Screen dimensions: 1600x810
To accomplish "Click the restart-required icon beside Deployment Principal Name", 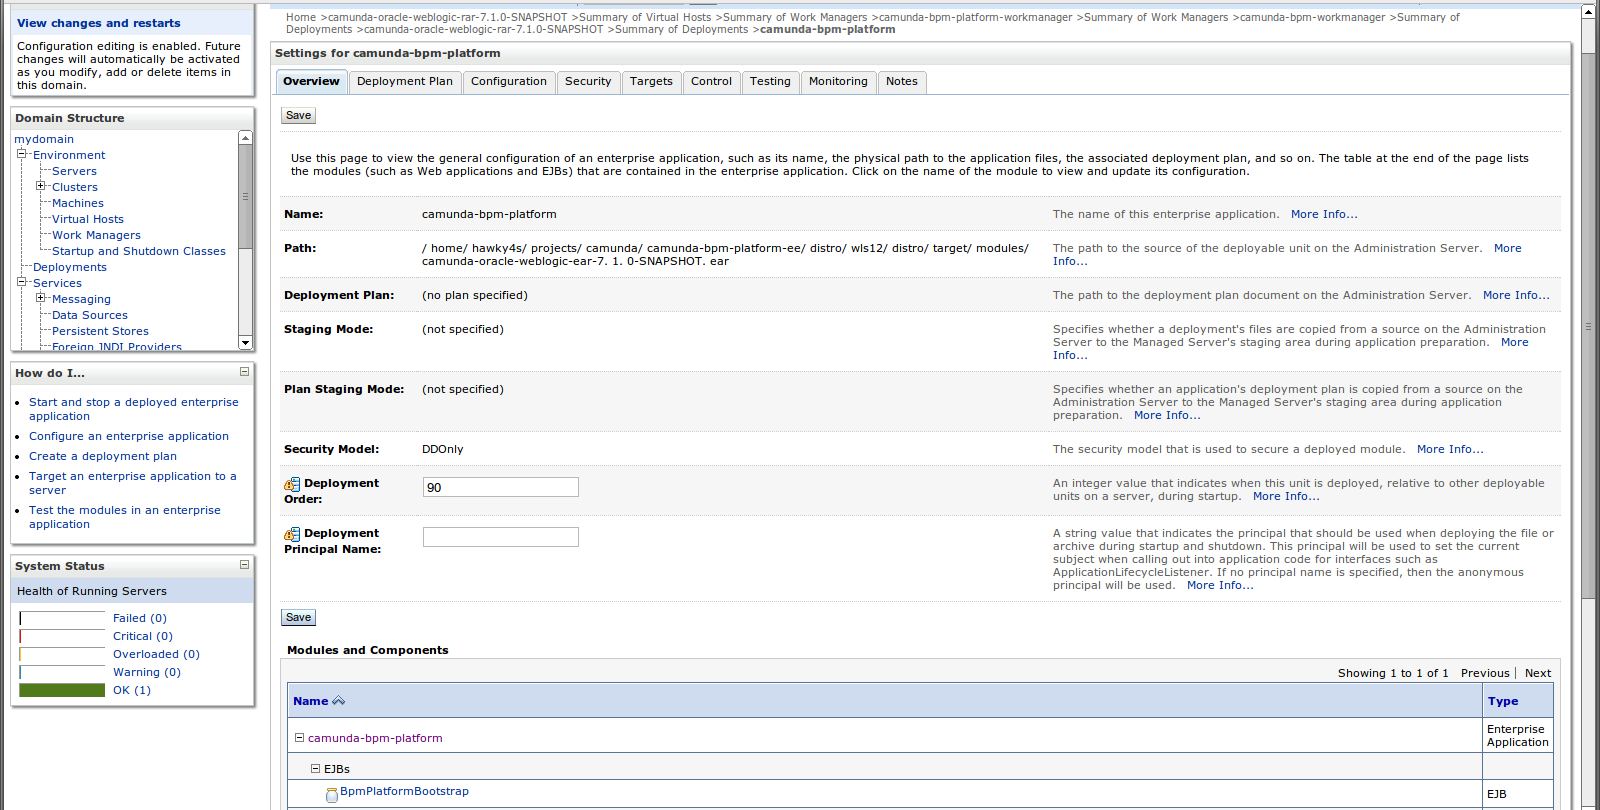I will [x=292, y=534].
